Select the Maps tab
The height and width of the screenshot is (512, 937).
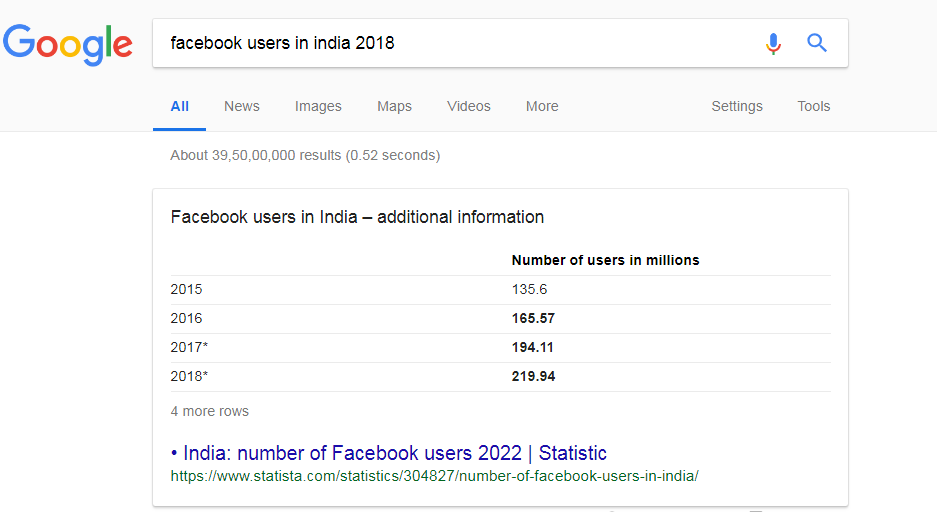394,106
